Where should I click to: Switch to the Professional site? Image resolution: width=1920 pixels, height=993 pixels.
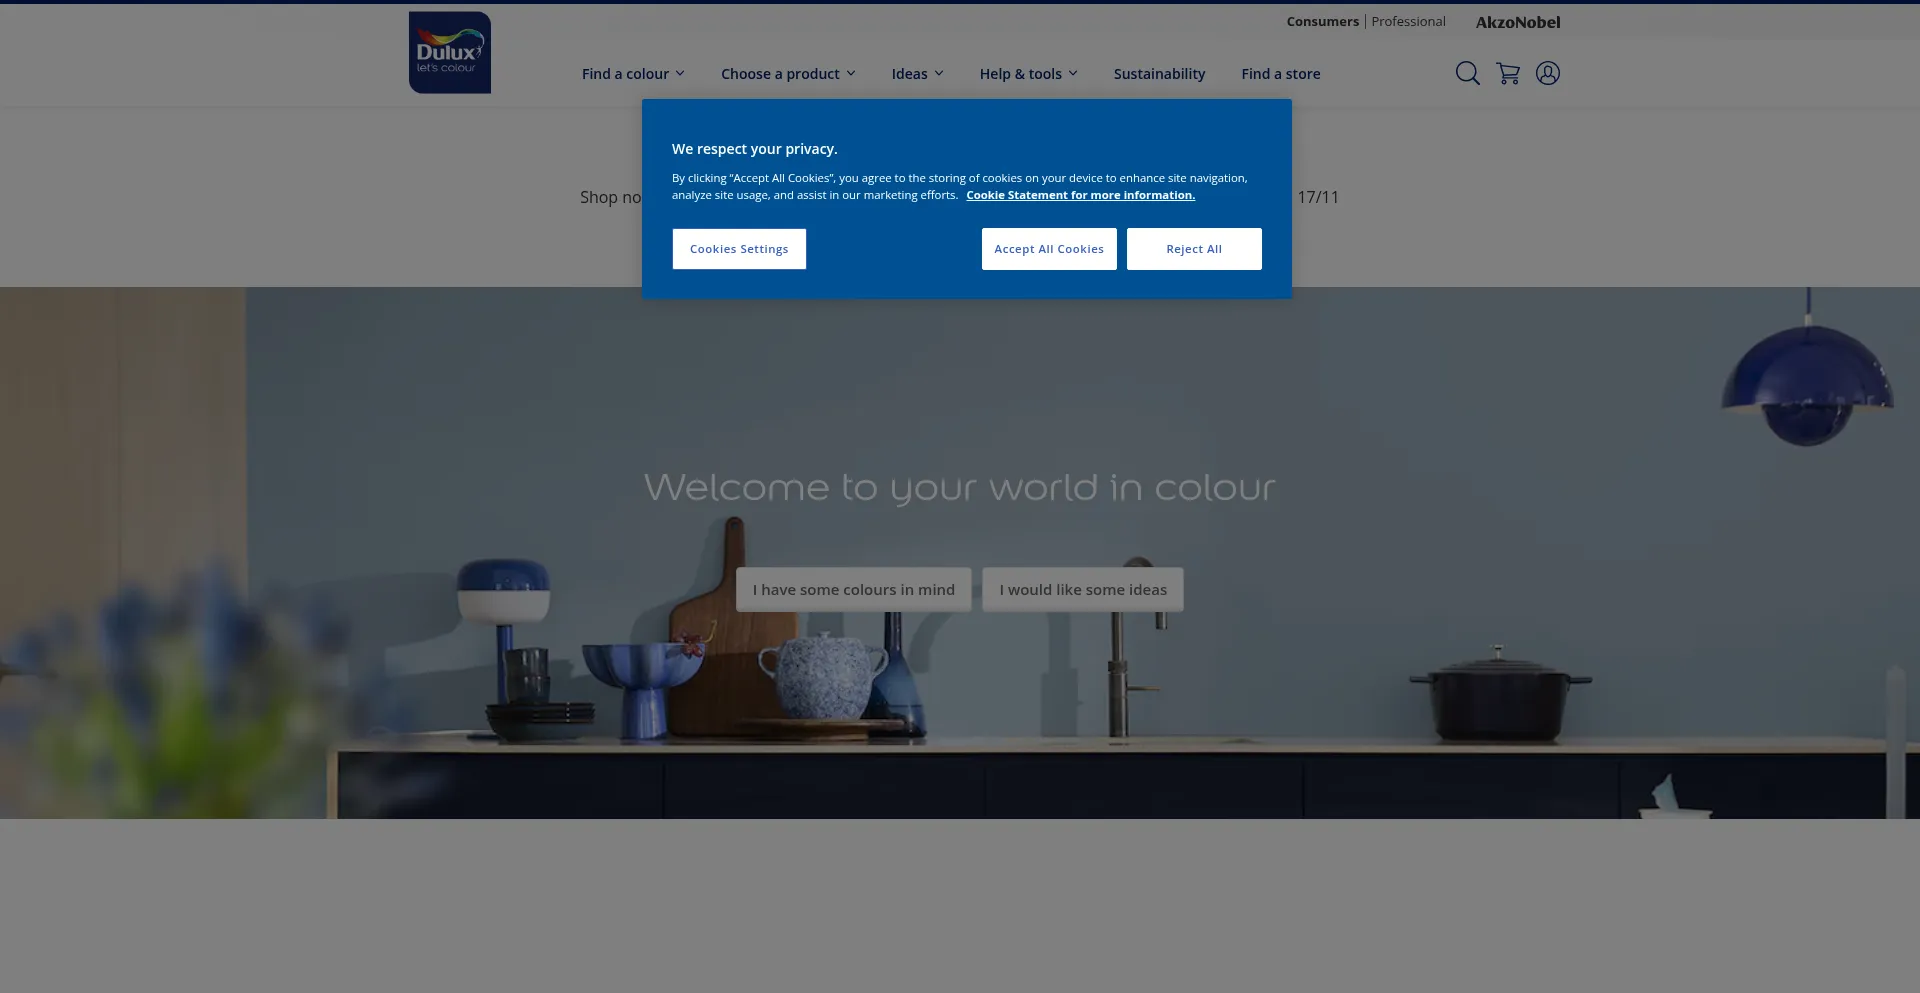[1408, 22]
